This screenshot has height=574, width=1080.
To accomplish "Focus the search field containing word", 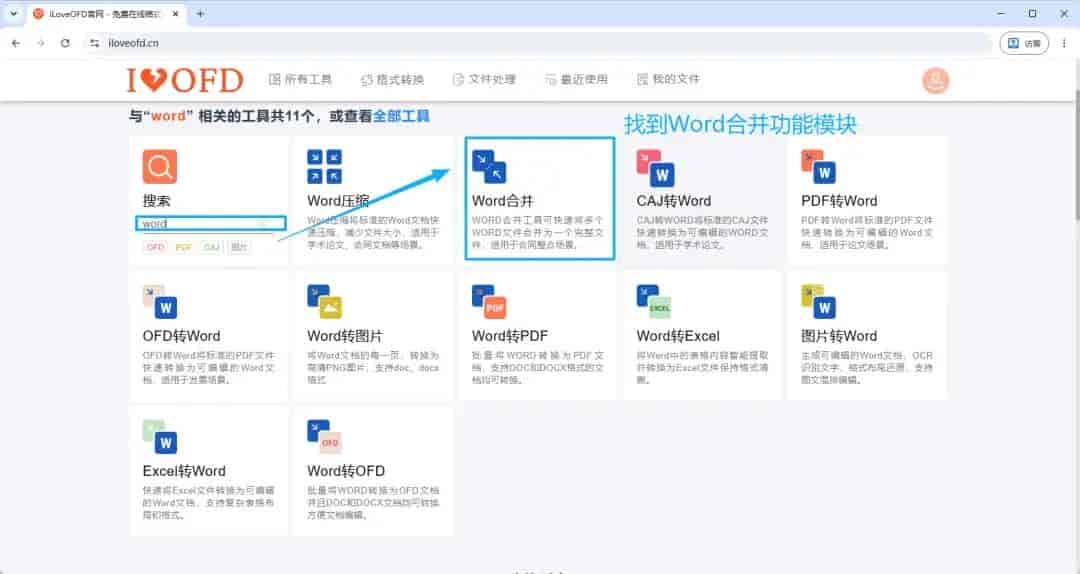I will coord(211,223).
